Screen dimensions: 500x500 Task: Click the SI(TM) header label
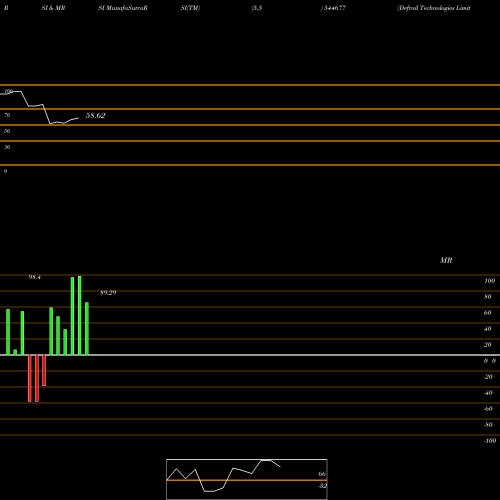coord(190,8)
